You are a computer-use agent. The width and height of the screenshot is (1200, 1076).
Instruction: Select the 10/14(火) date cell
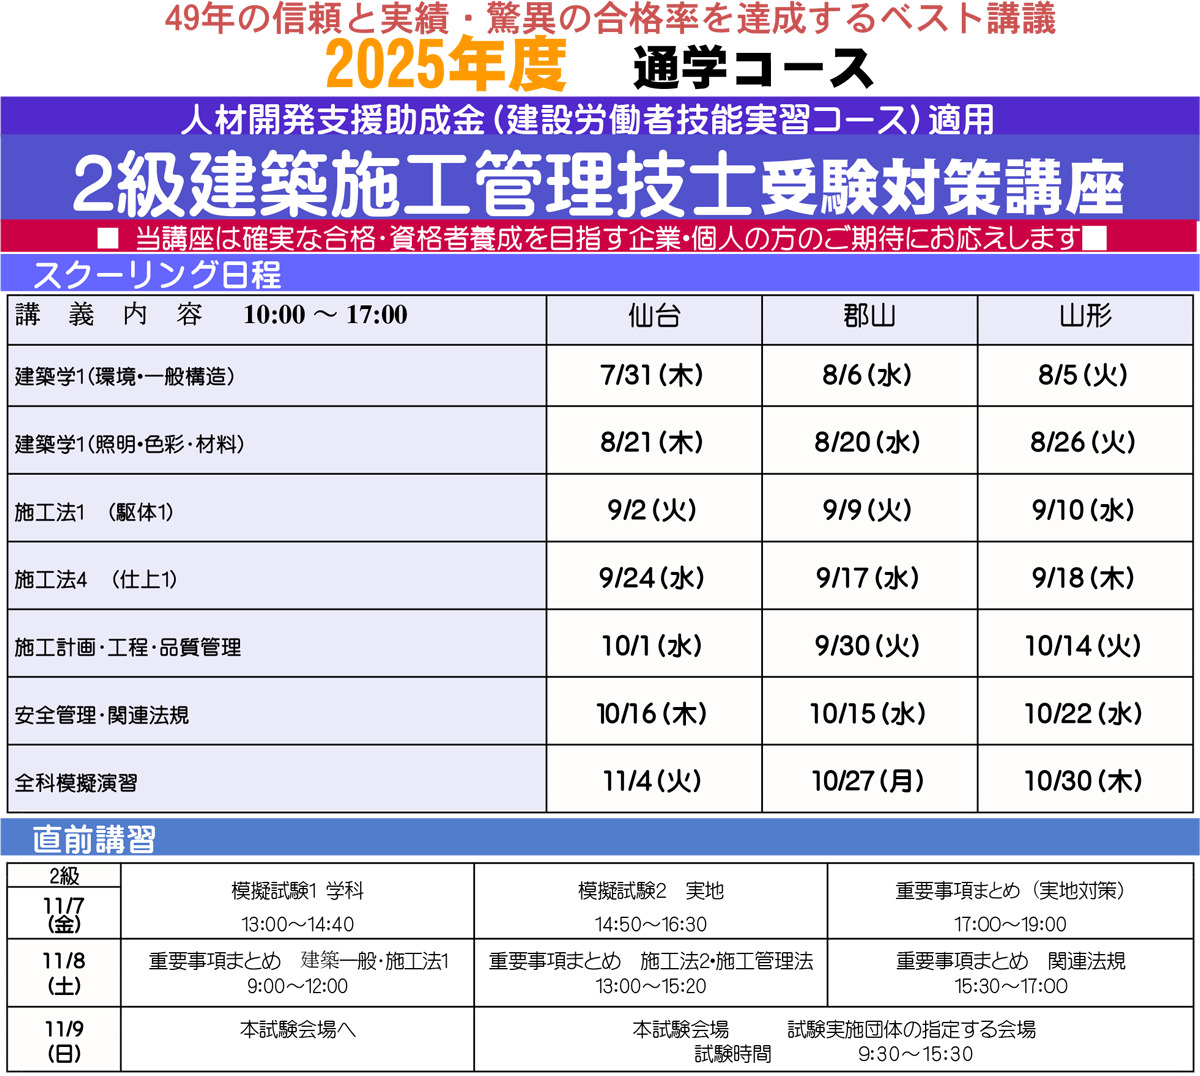pos(1085,644)
